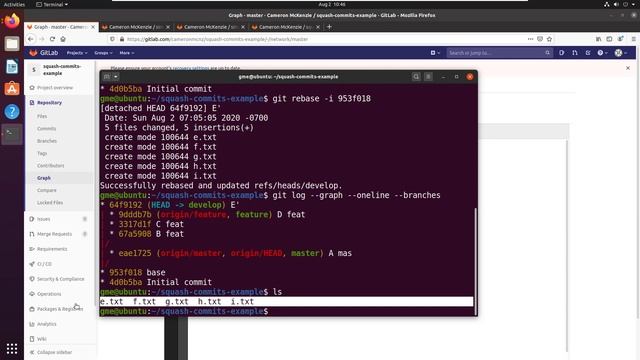This screenshot has height=360, width=640.
Task: Show Applications grid in Ubuntu dock
Action: coord(12,349)
